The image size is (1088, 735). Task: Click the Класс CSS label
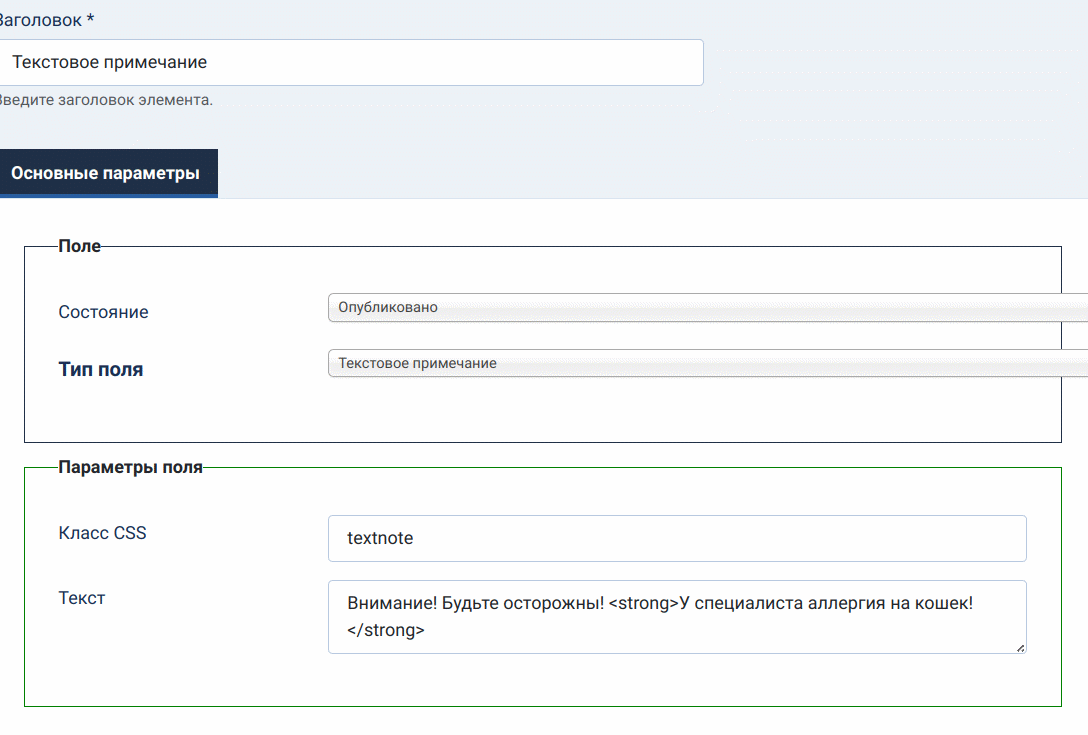[102, 533]
